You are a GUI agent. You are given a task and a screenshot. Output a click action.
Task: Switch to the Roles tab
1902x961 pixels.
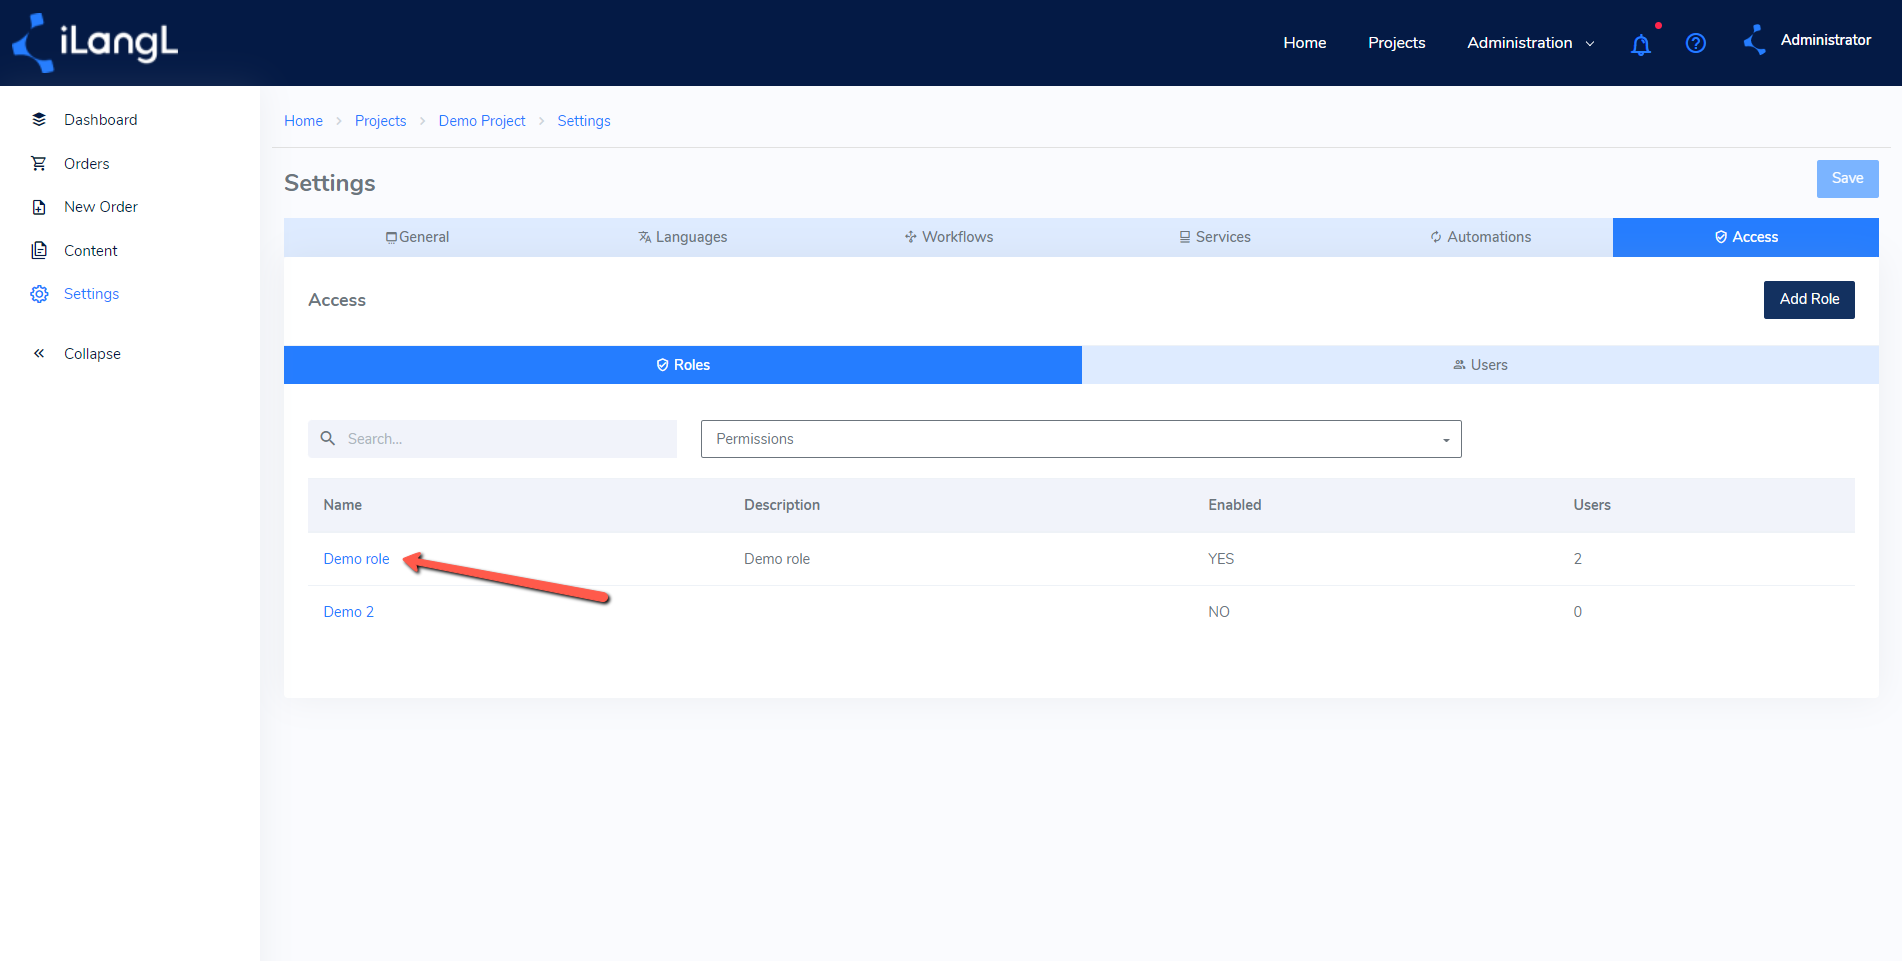[683, 364]
